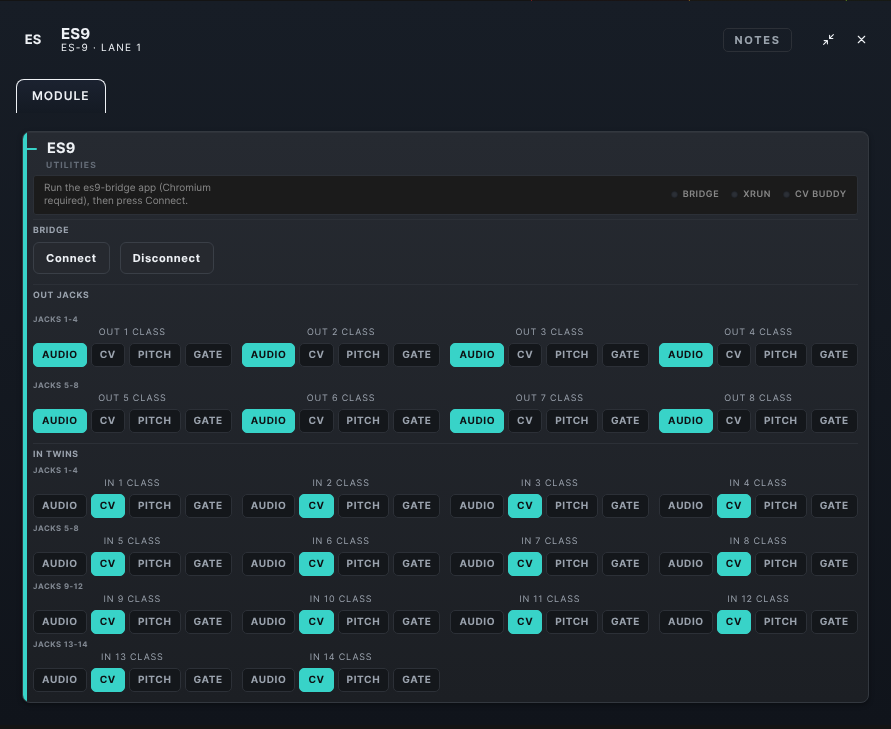Select CV for IN 13 class

tap(107, 680)
